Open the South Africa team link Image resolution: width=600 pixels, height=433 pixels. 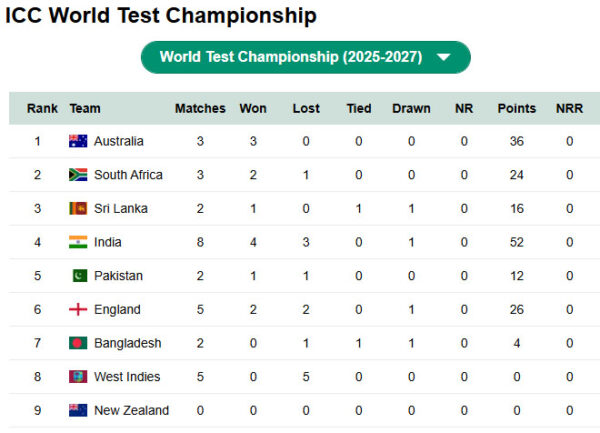pyautogui.click(x=128, y=175)
